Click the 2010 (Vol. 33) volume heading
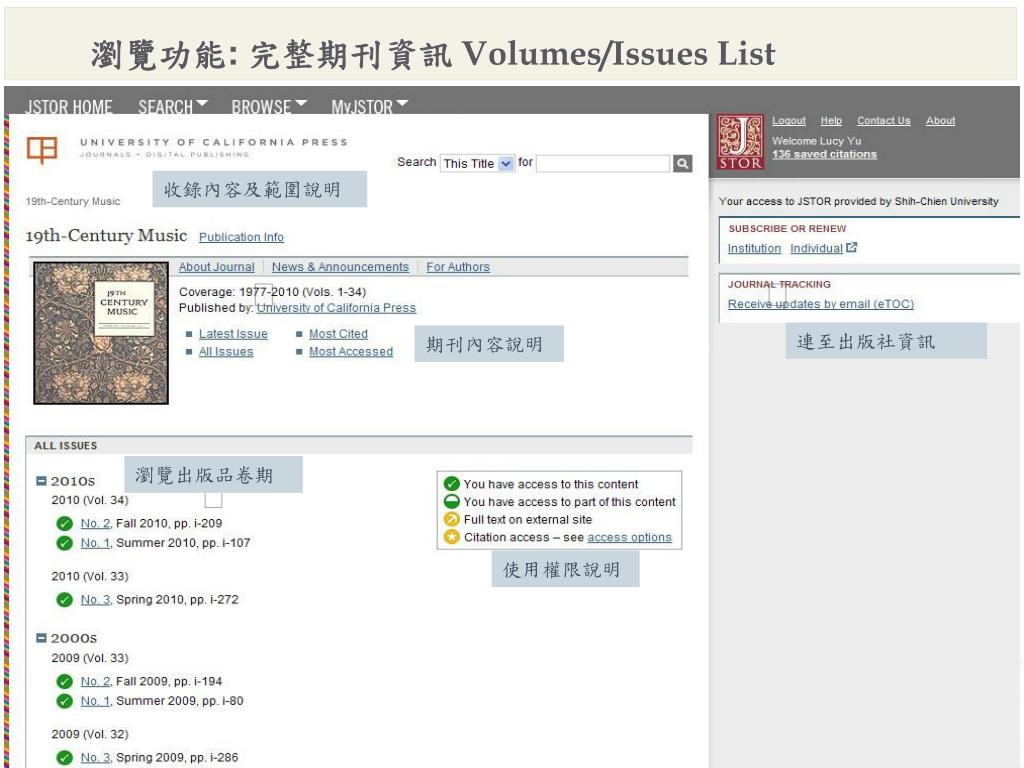The height and width of the screenshot is (768, 1024). pyautogui.click(x=90, y=576)
